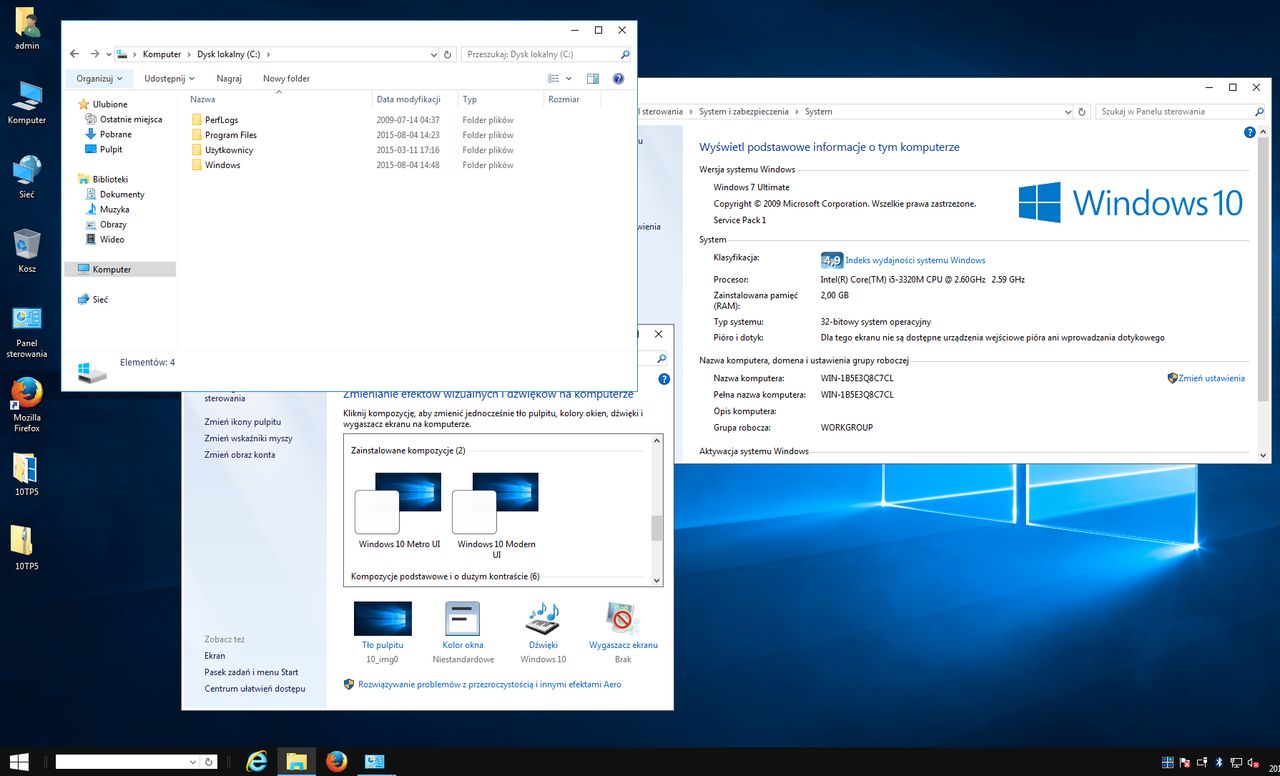Open Internet Explorer from the taskbar
This screenshot has width=1280, height=776.
tap(256, 761)
